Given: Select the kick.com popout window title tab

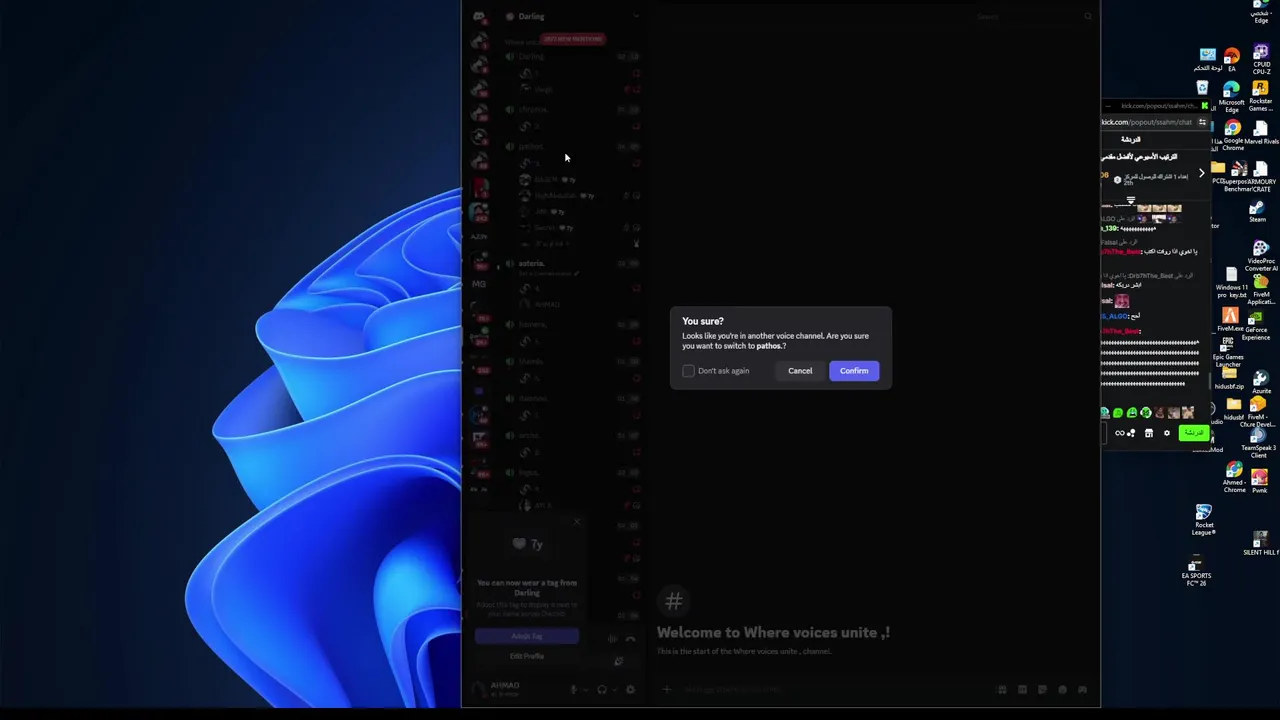Looking at the screenshot, I should 1160,106.
